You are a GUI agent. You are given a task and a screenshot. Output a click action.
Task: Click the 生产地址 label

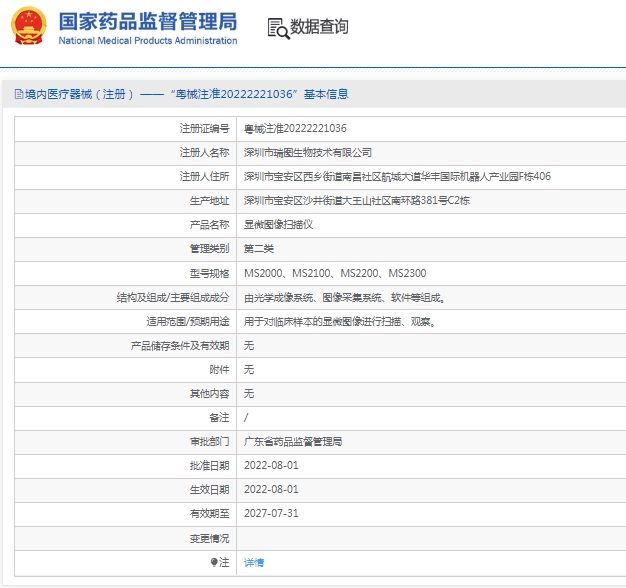point(209,201)
